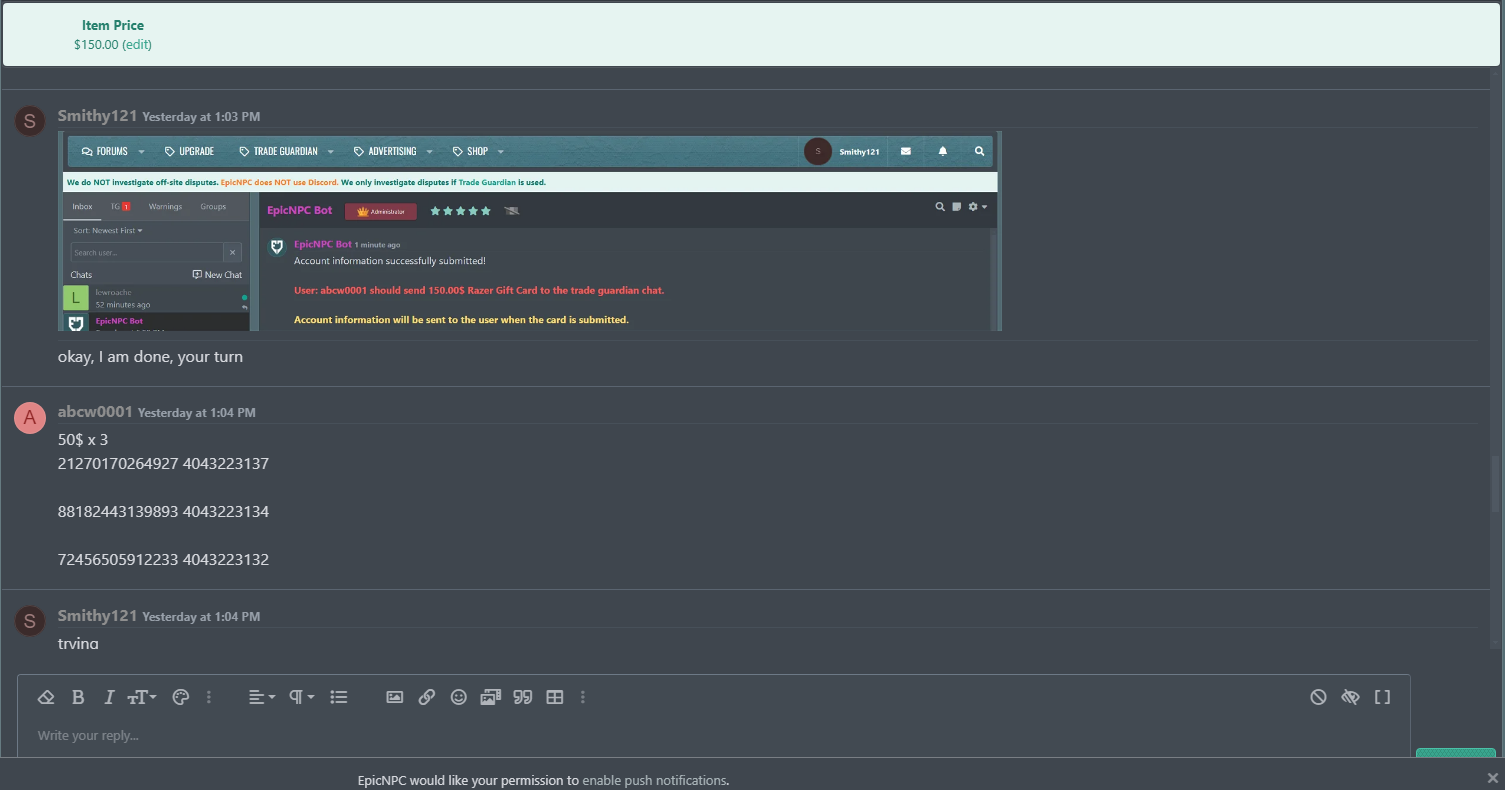
Task: Open the attached screenshot in Smithy121's message
Action: point(530,231)
